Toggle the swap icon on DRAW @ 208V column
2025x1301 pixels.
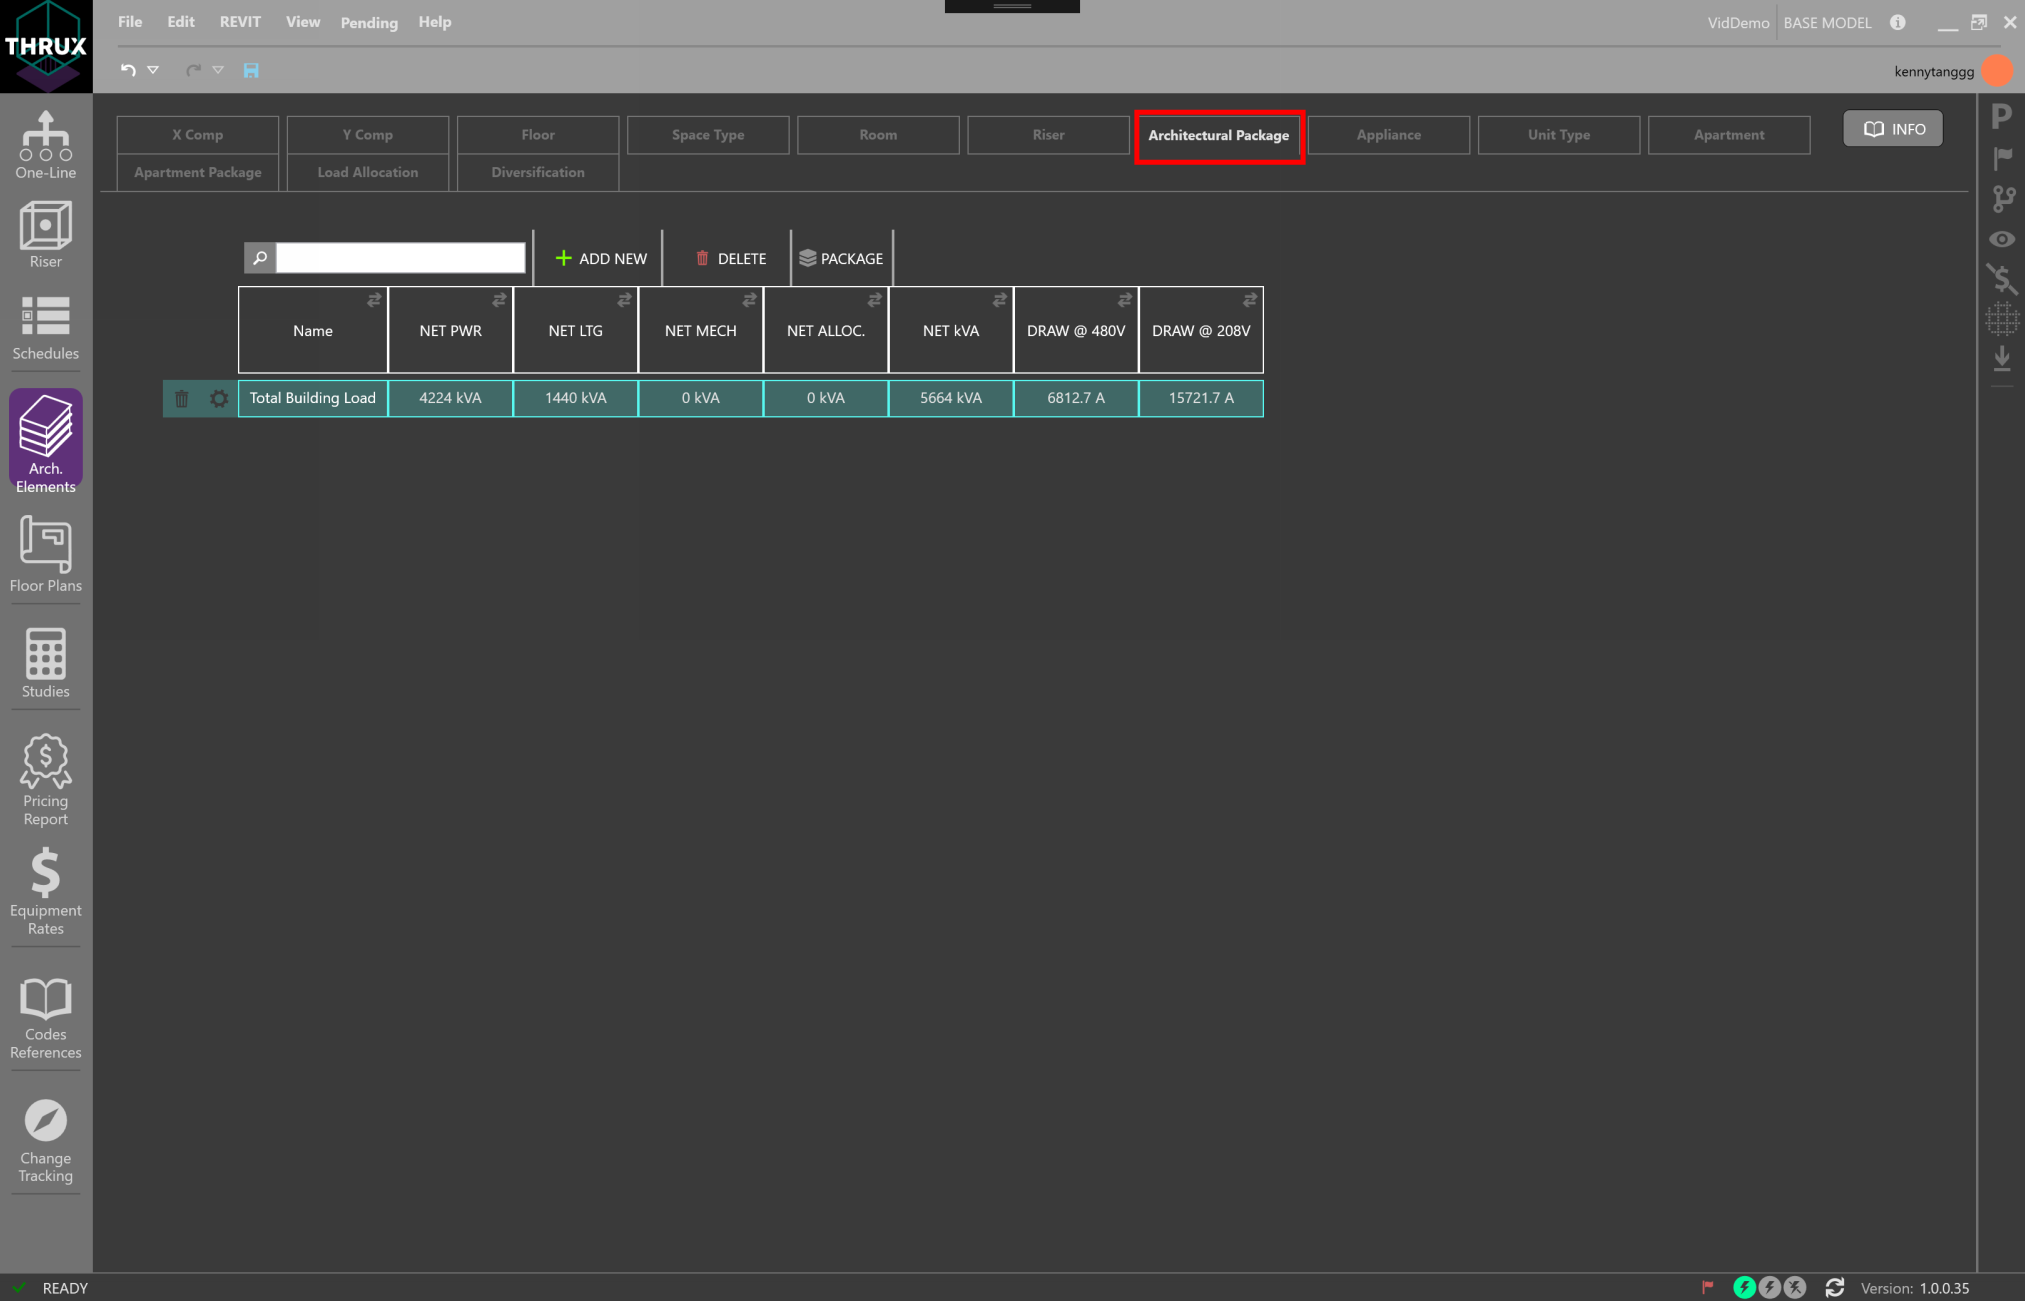coord(1249,300)
